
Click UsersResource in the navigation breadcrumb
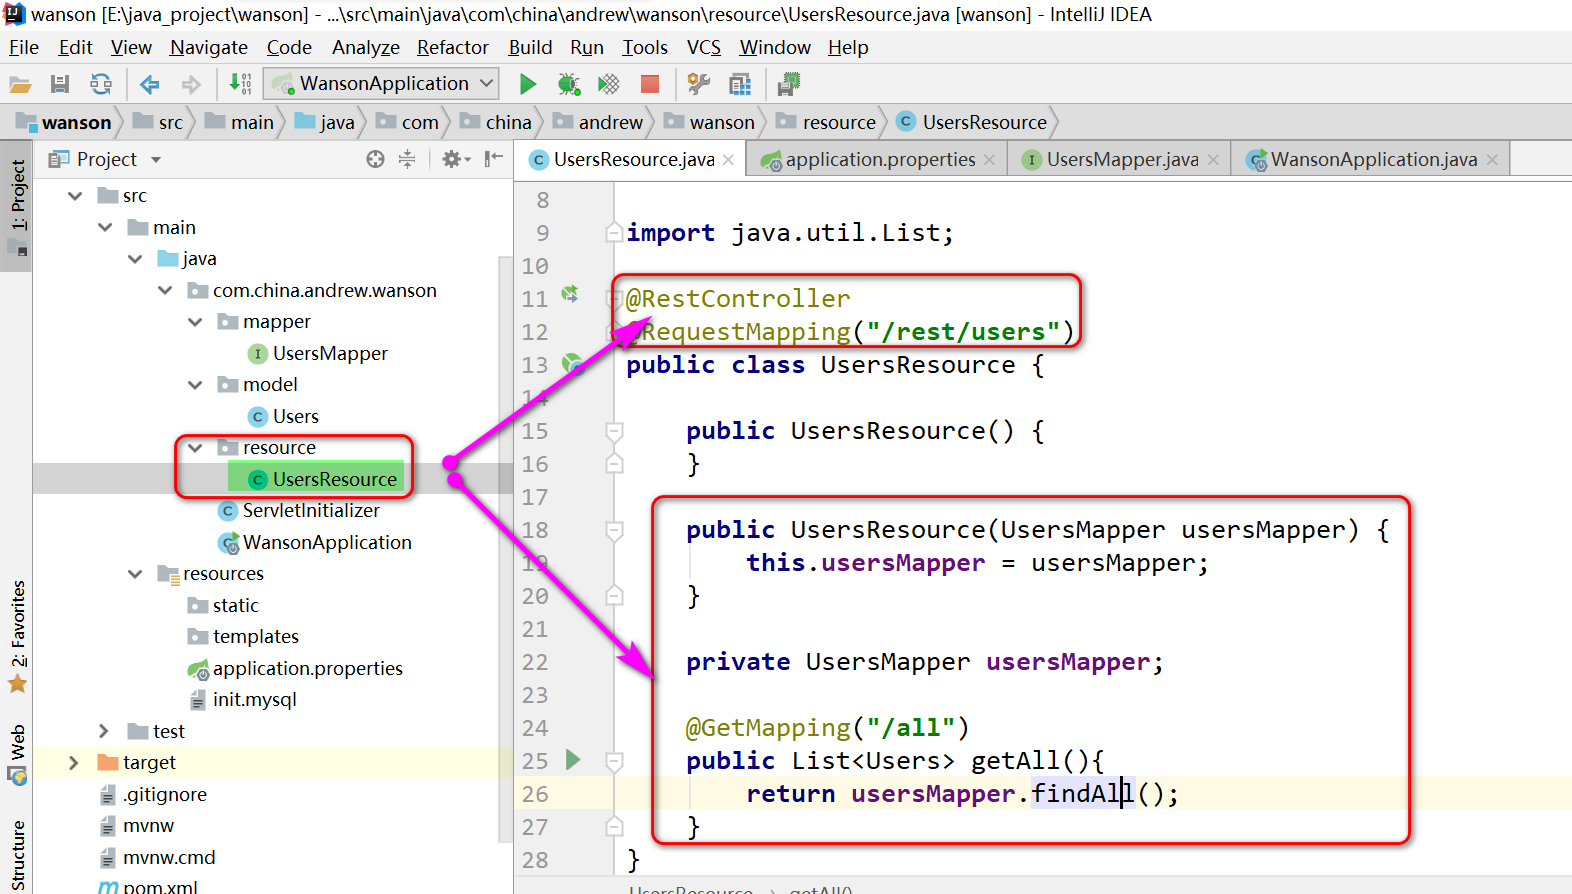(972, 122)
